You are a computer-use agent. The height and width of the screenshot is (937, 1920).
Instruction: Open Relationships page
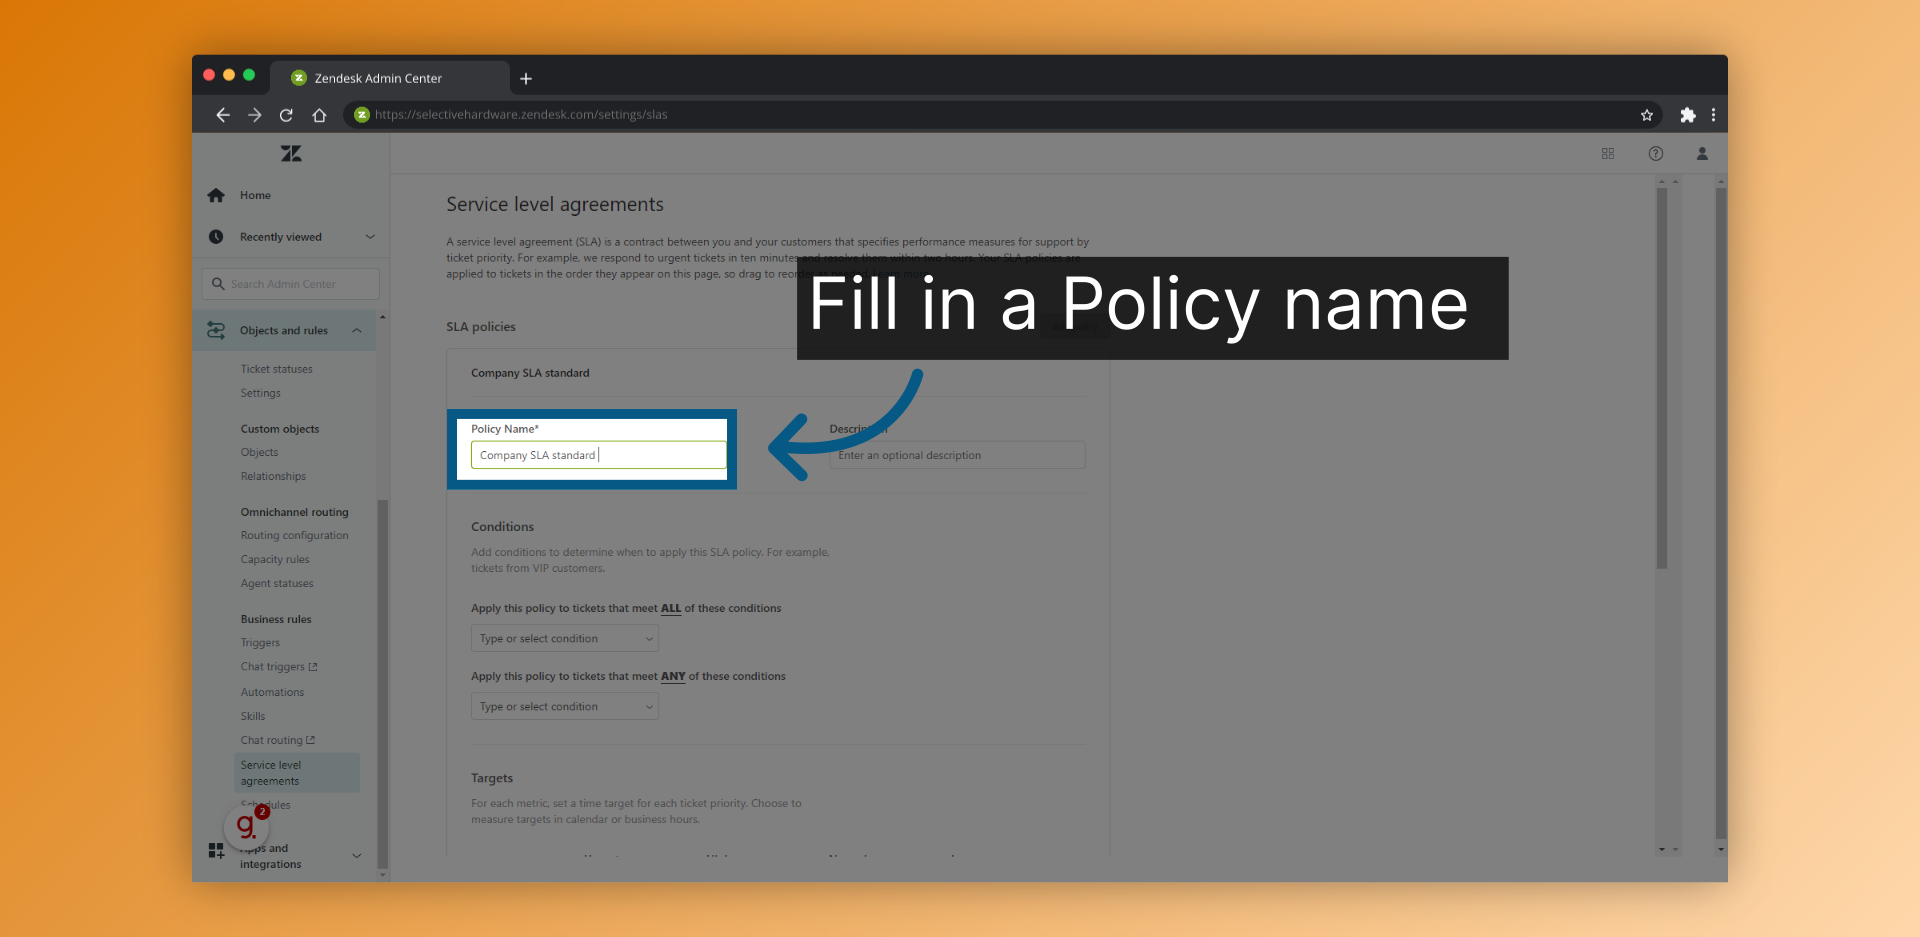coord(274,476)
